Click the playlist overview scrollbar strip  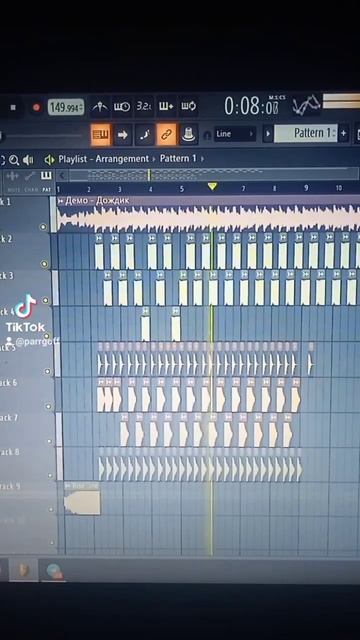click(x=213, y=175)
